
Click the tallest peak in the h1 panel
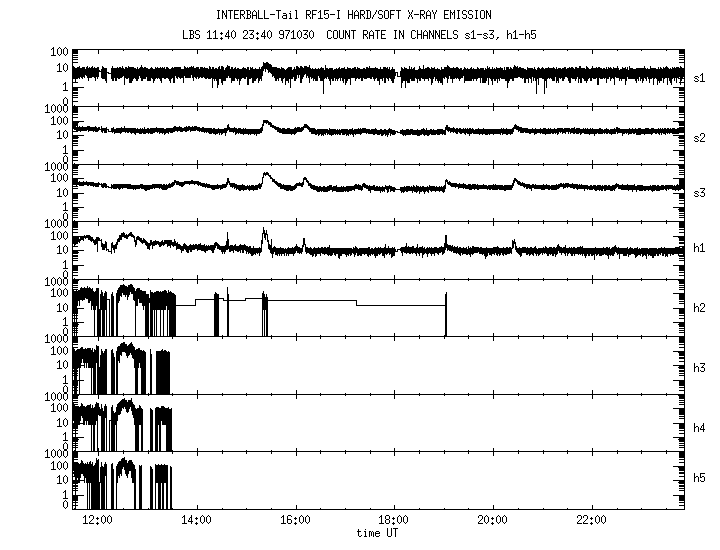[x=264, y=234]
